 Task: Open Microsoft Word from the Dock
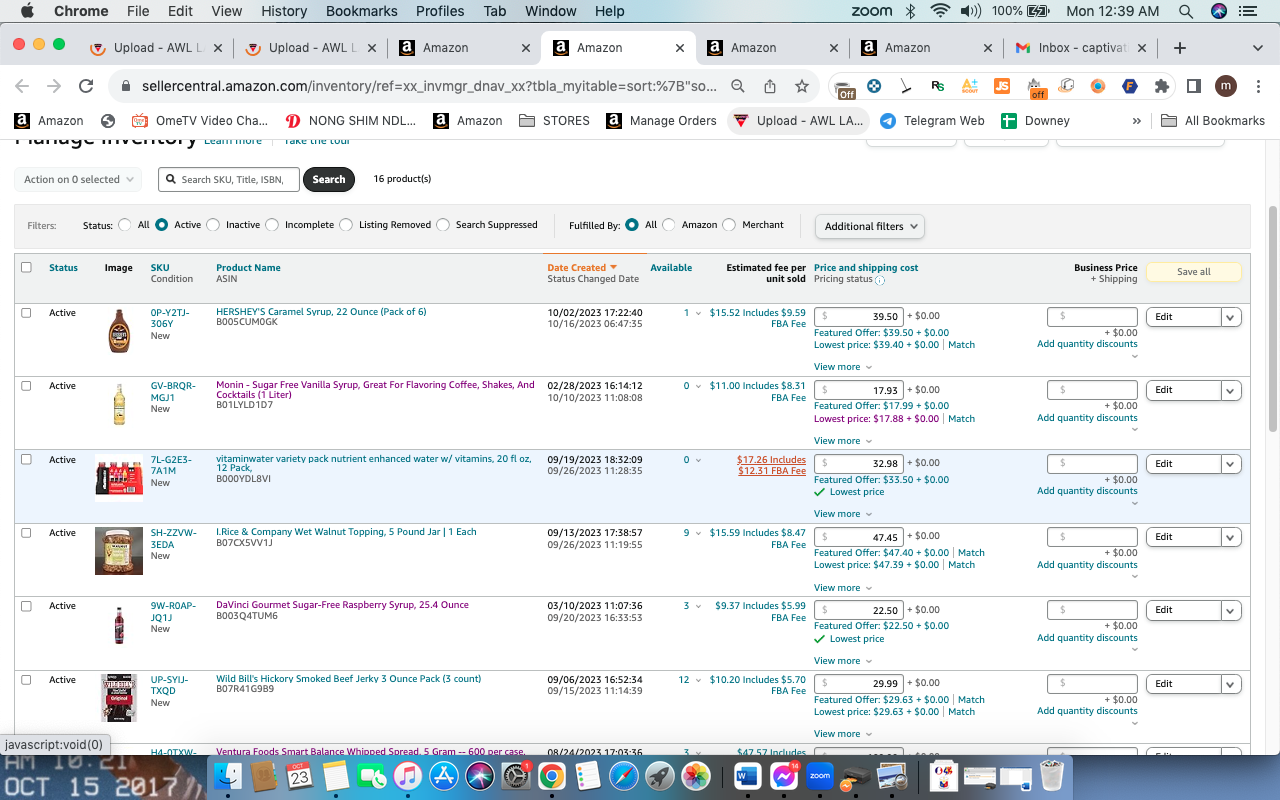[748, 776]
